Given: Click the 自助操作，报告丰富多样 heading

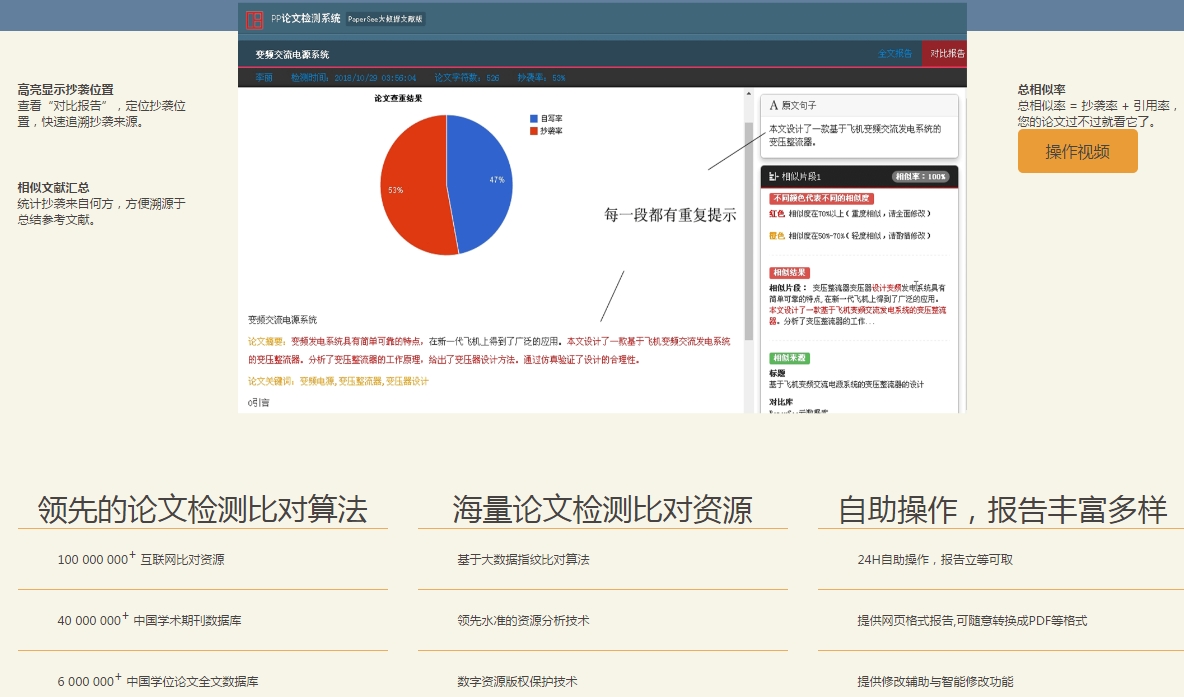Looking at the screenshot, I should click(x=1002, y=510).
